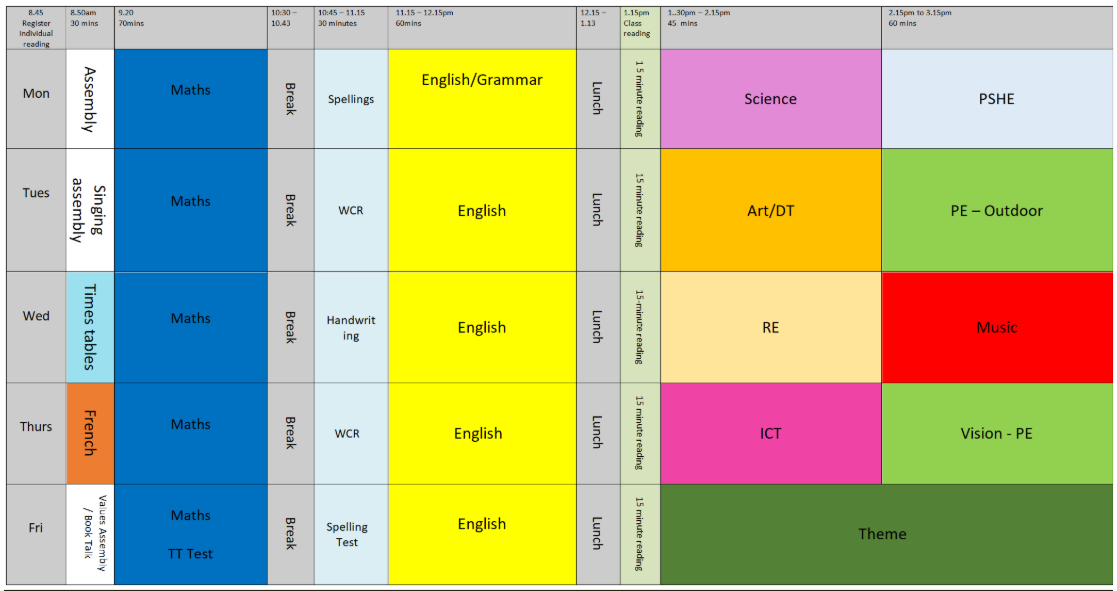The width and height of the screenshot is (1117, 591).
Task: Click the Spellings cell on Monday
Action: 351,99
